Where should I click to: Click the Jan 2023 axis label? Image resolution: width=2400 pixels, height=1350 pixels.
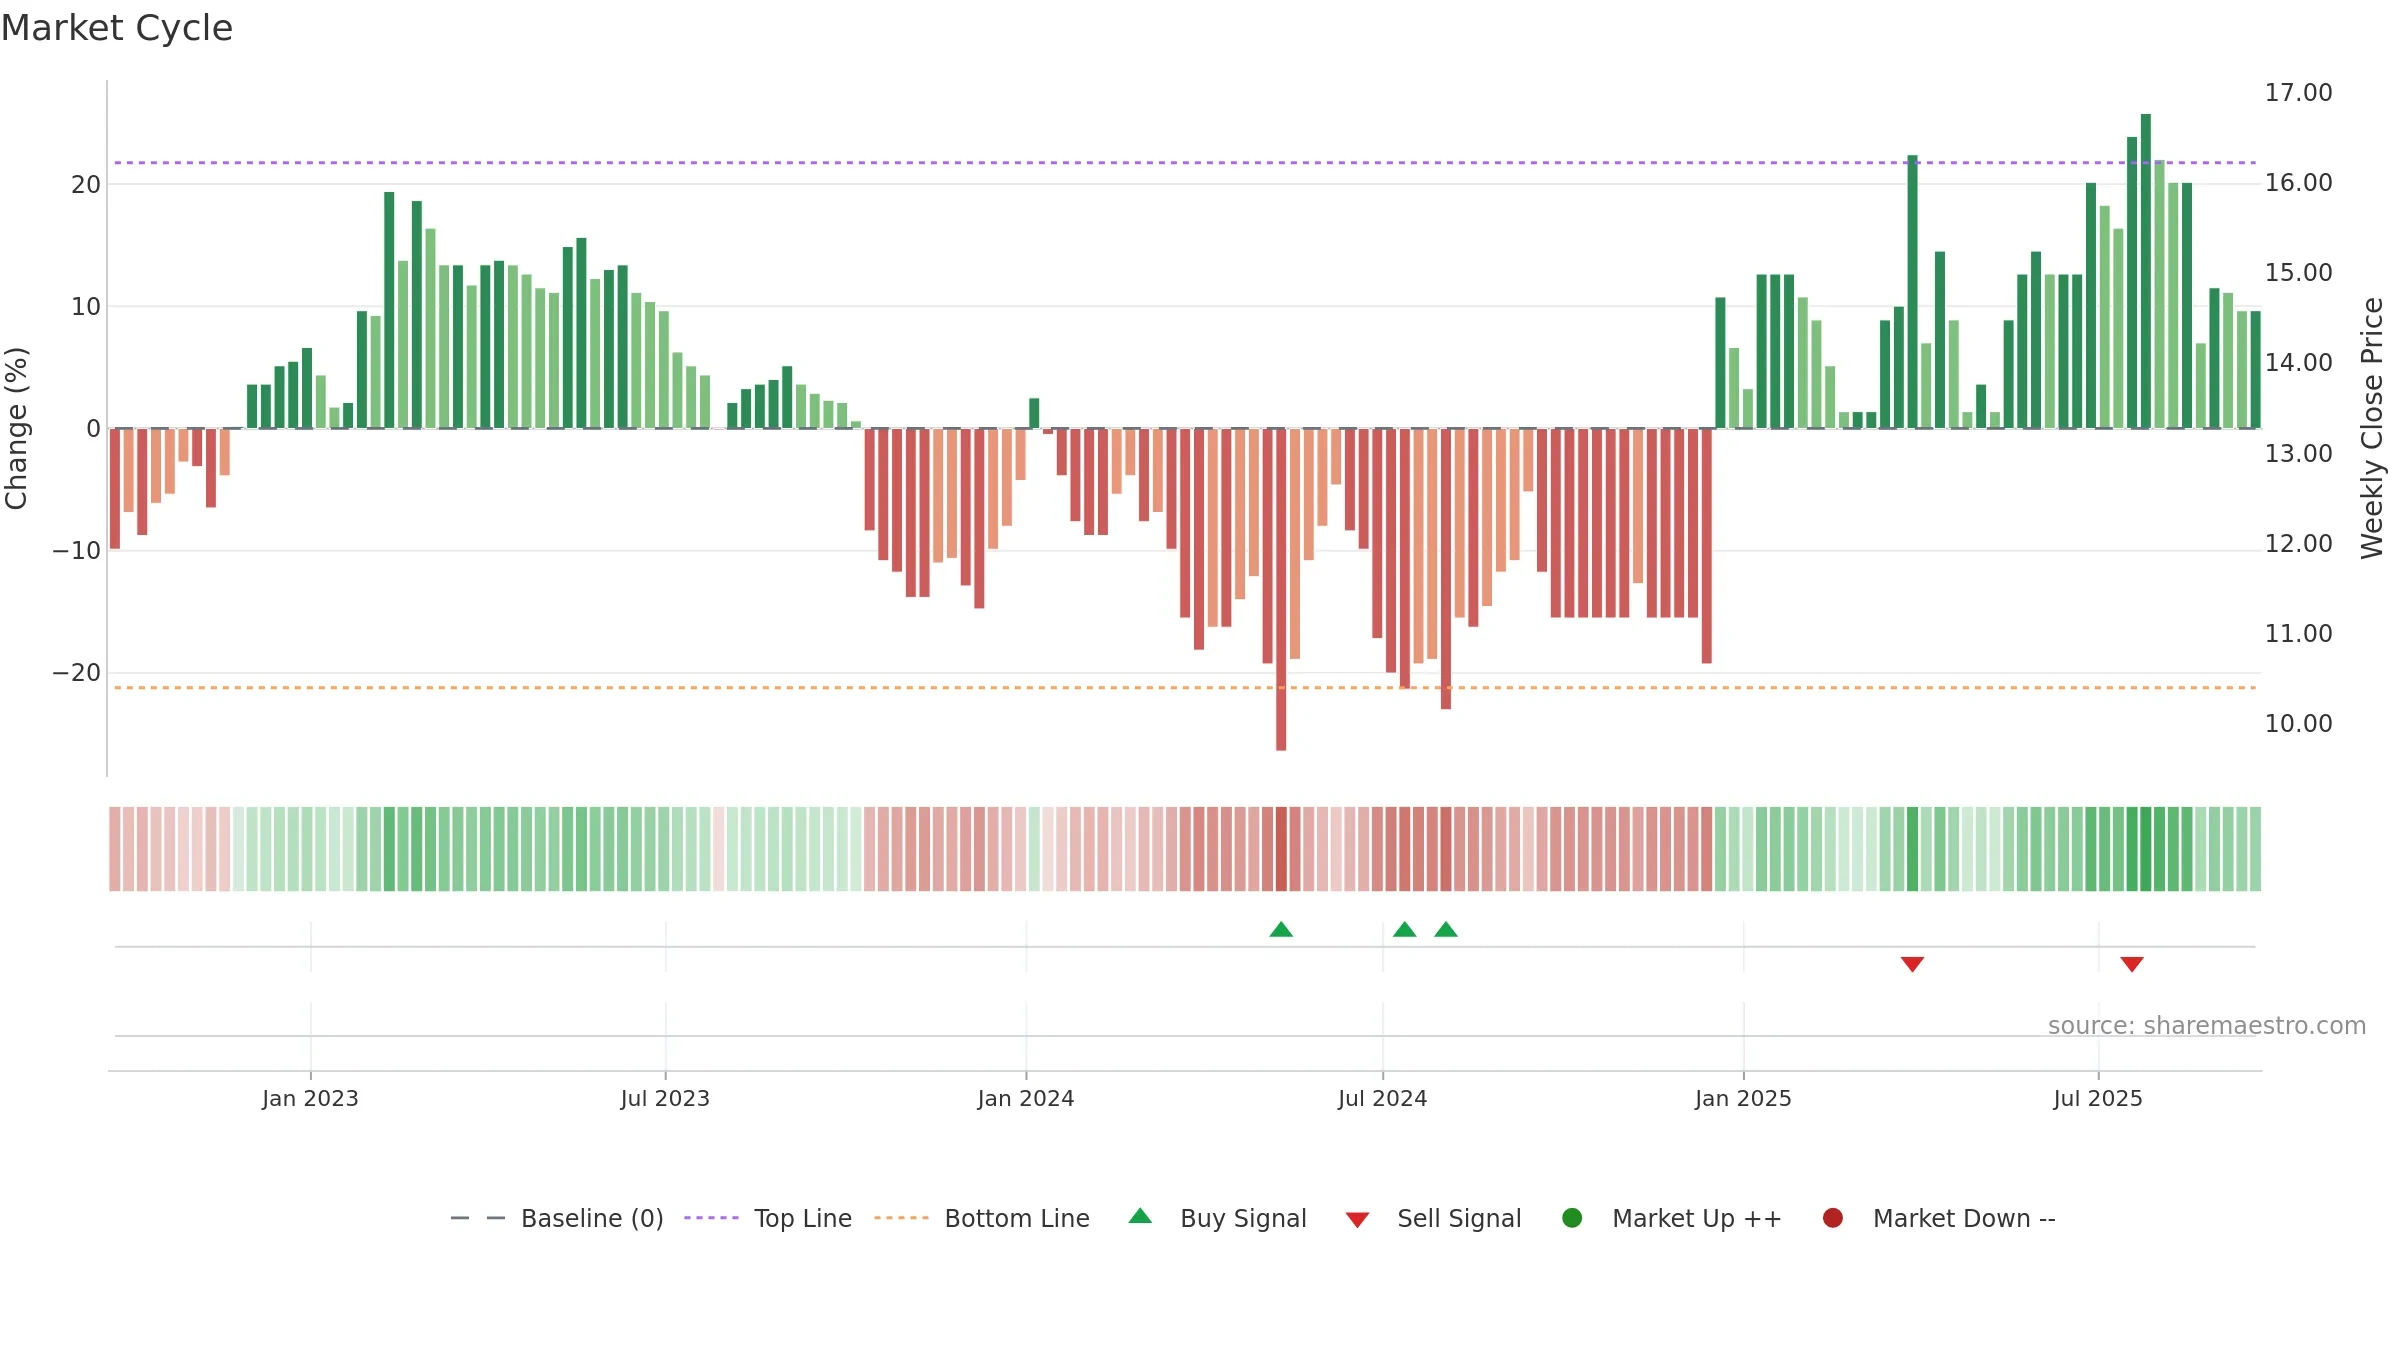point(310,1098)
